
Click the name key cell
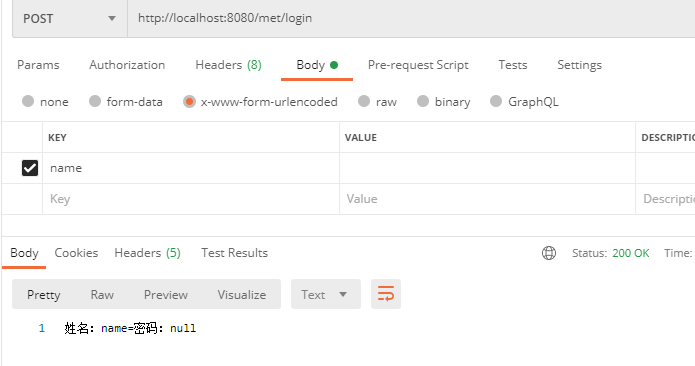[x=191, y=168]
